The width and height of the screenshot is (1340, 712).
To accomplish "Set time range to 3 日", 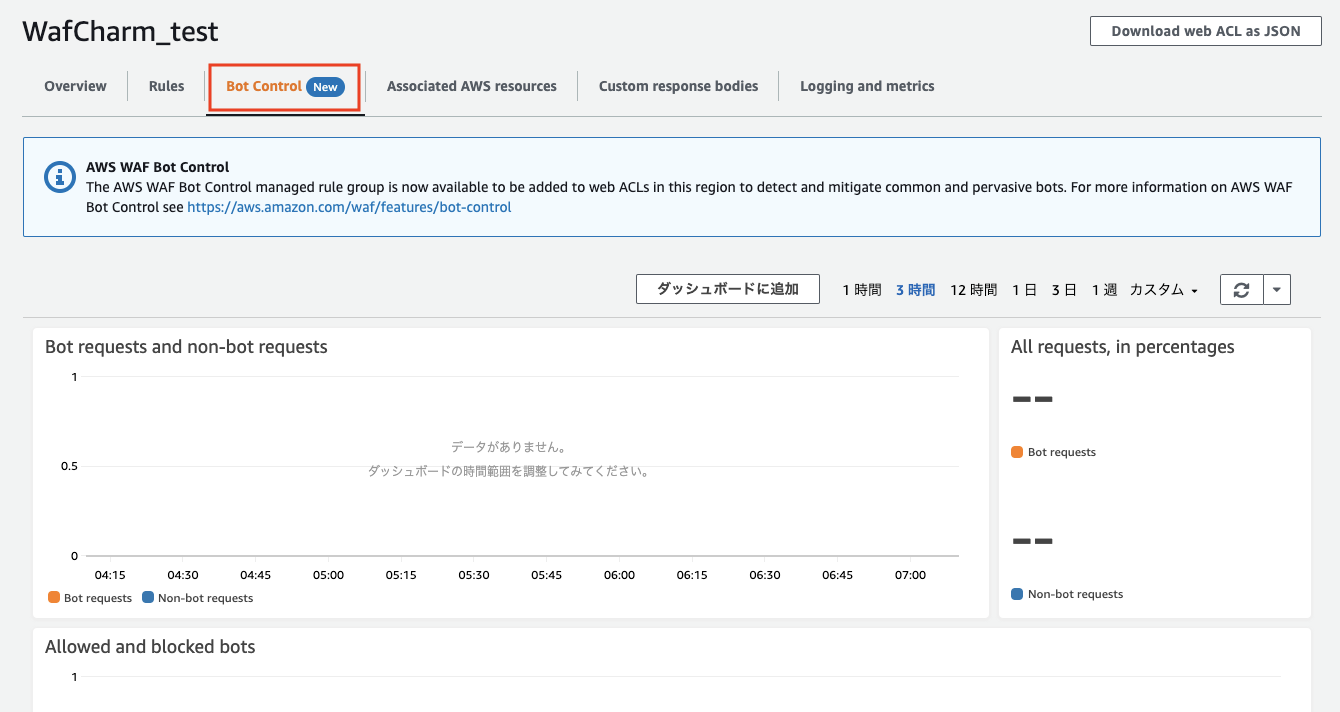I will pyautogui.click(x=1064, y=290).
